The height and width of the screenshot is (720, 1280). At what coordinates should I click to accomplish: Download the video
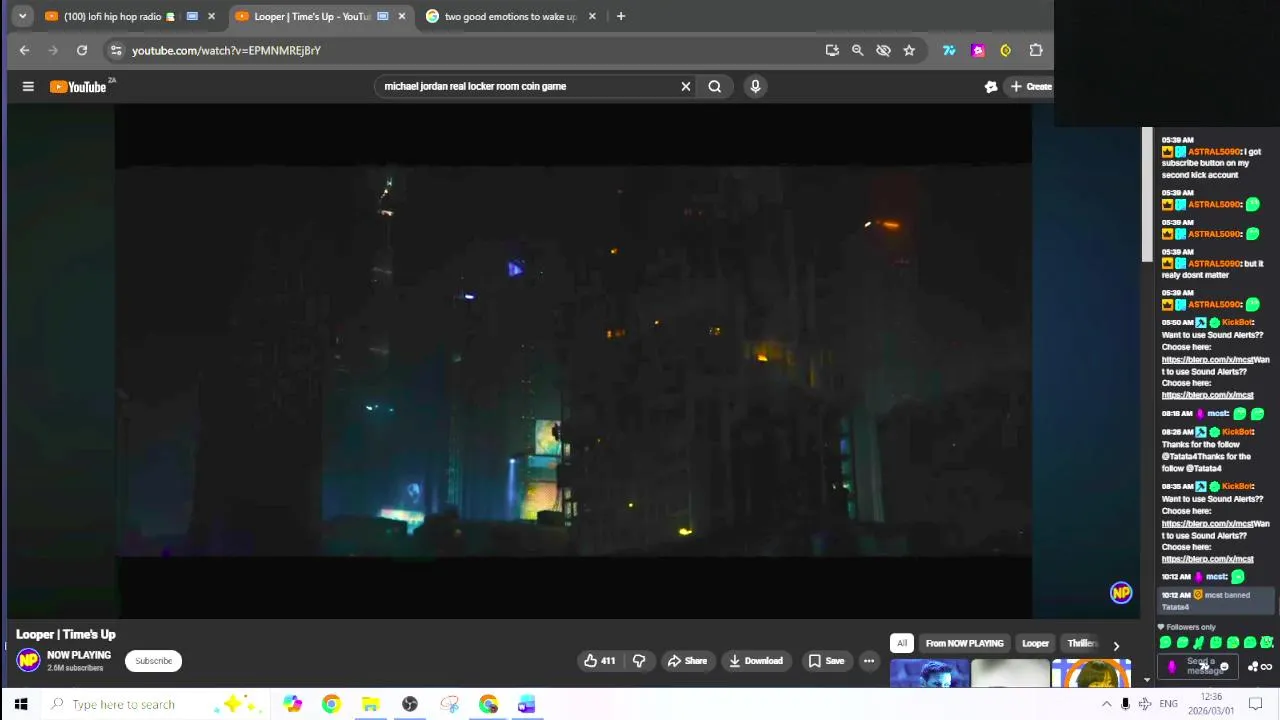(756, 660)
